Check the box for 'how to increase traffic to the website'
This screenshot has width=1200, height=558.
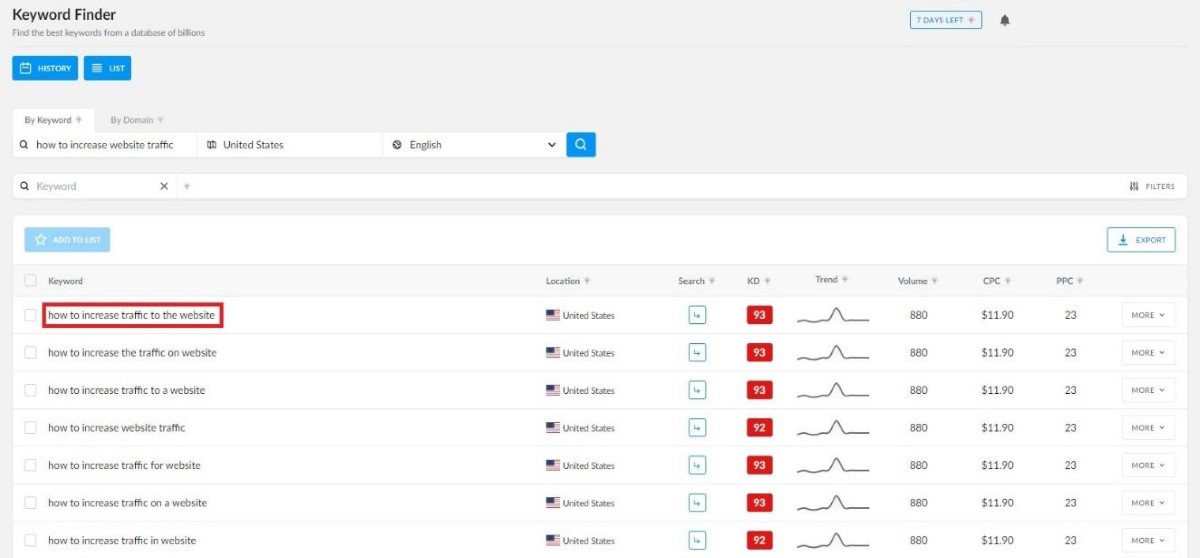pyautogui.click(x=30, y=315)
